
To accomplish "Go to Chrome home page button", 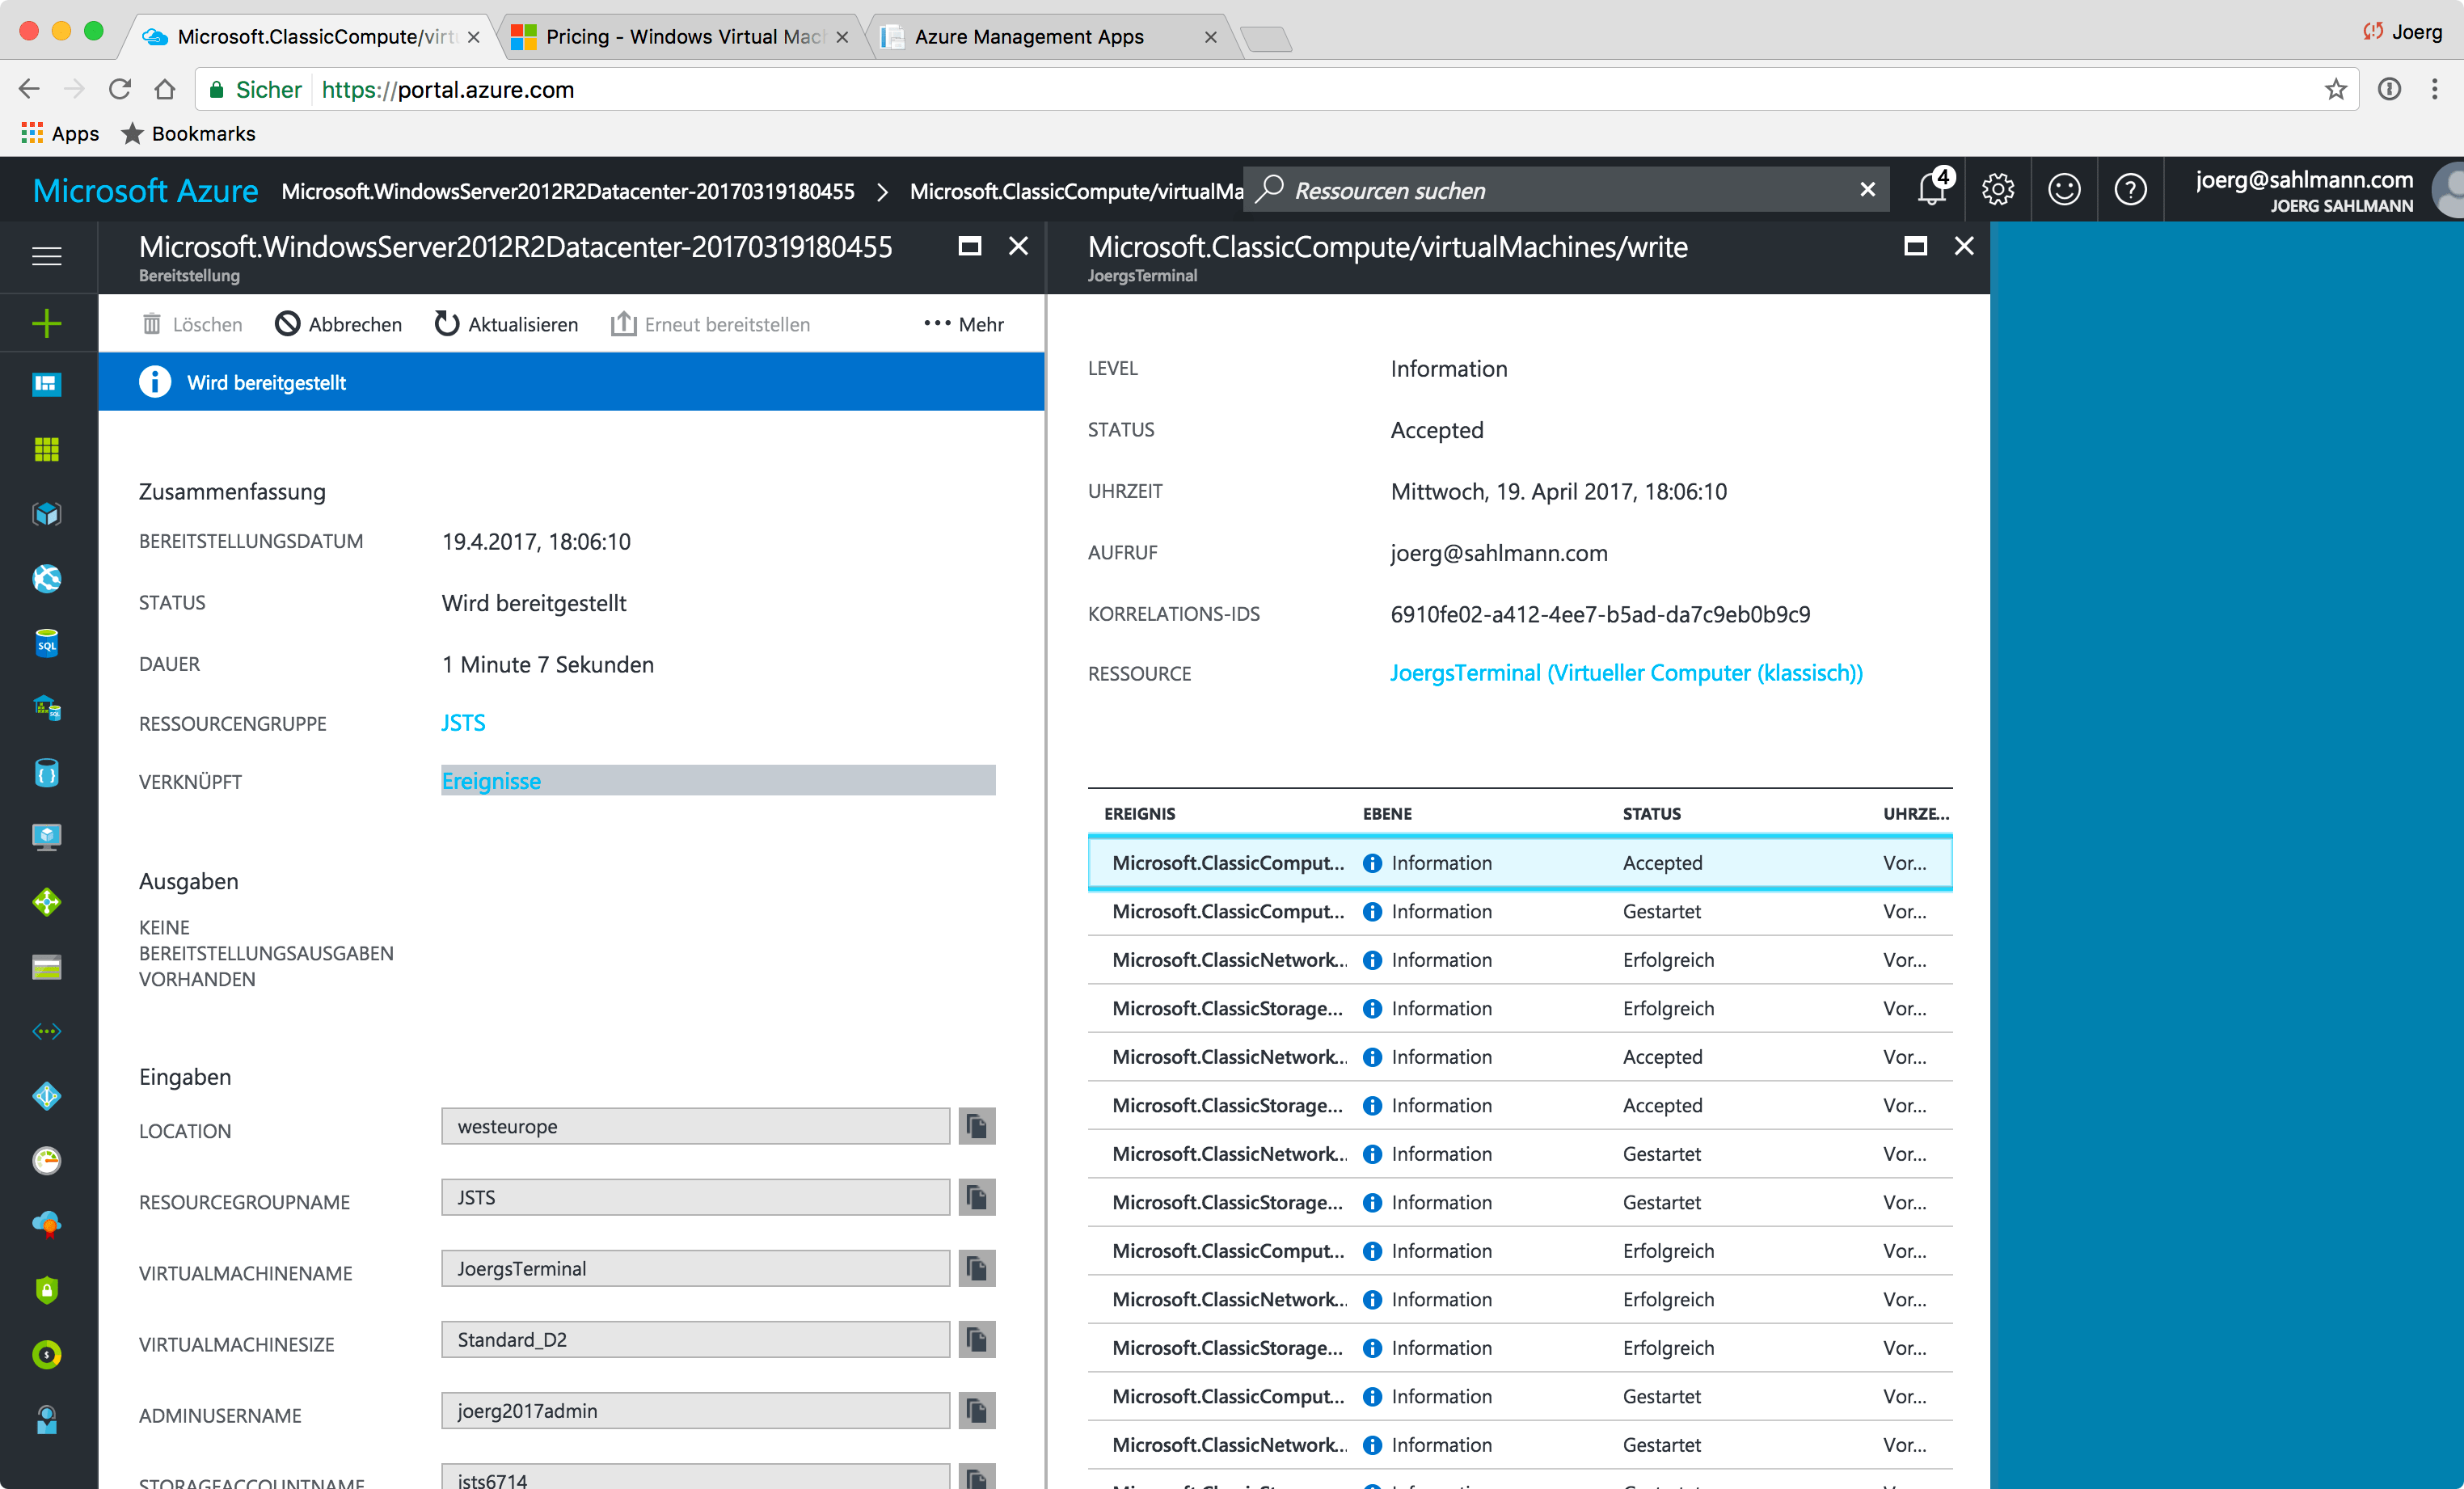I will click(165, 90).
